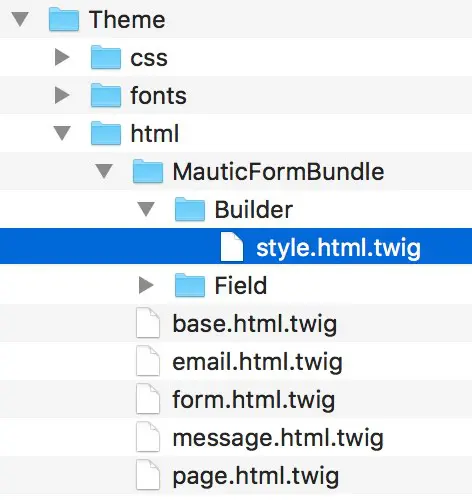The width and height of the screenshot is (472, 500).
Task: Choose the form.html.twig file
Action: tap(254, 400)
